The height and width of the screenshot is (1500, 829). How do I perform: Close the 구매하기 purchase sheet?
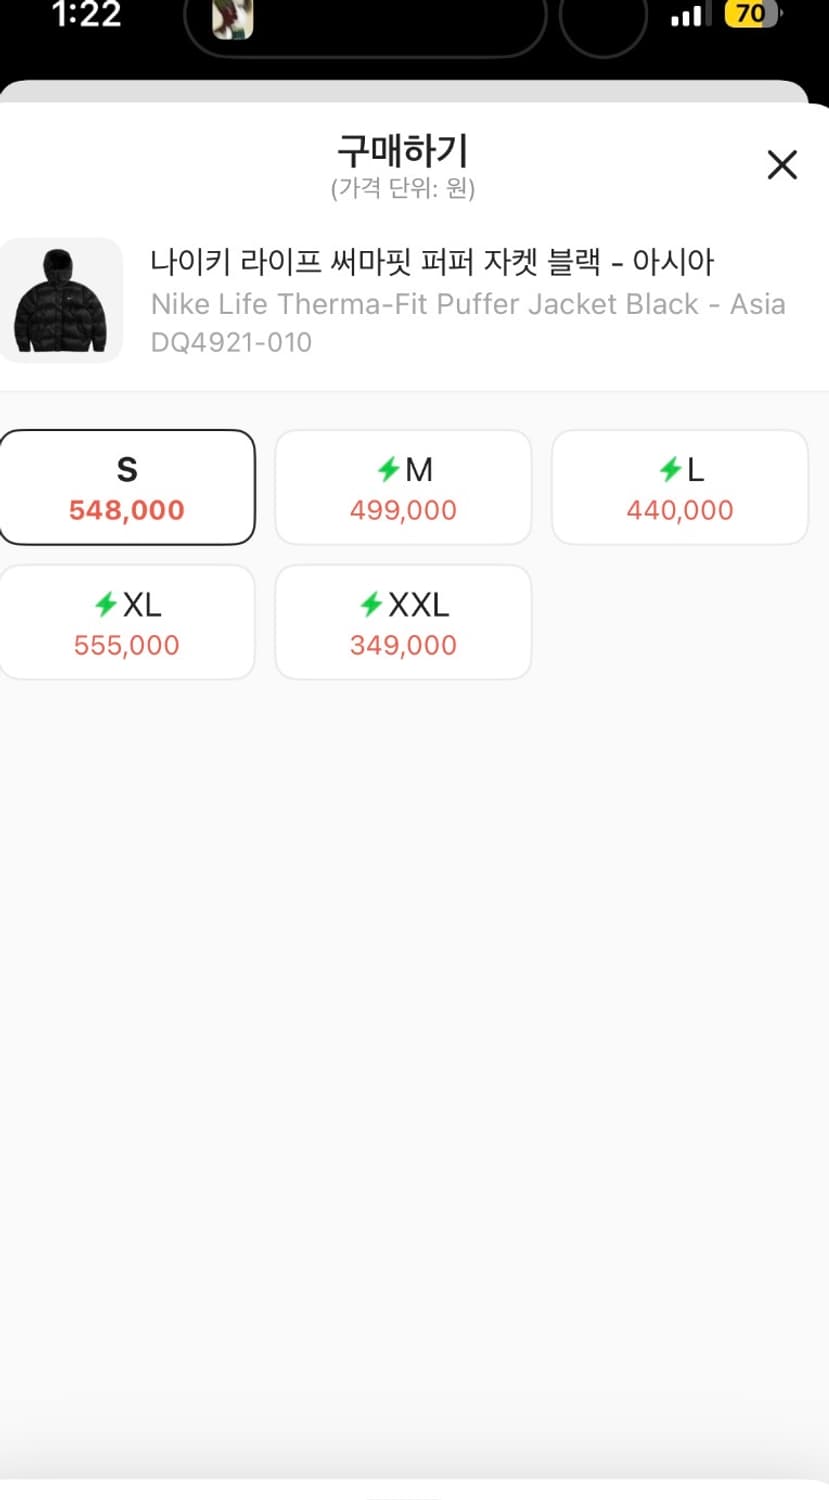point(781,165)
